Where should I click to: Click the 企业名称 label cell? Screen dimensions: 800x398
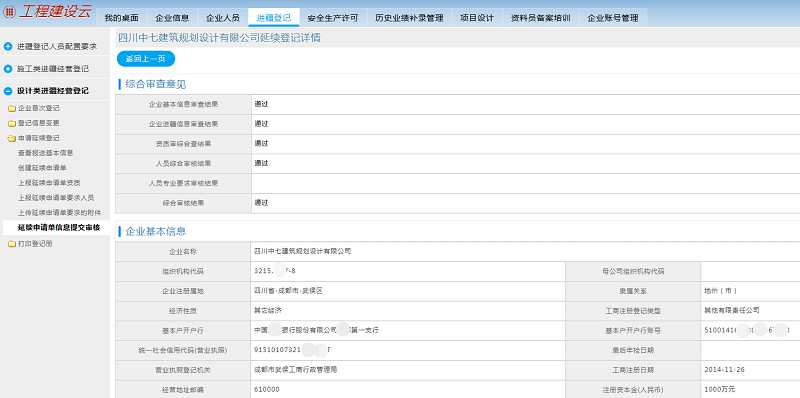[184, 252]
